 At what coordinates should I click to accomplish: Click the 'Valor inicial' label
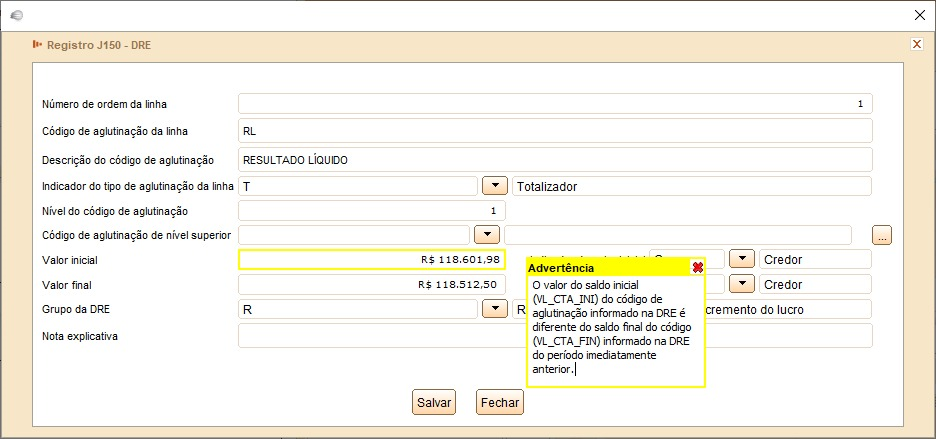click(x=69, y=260)
